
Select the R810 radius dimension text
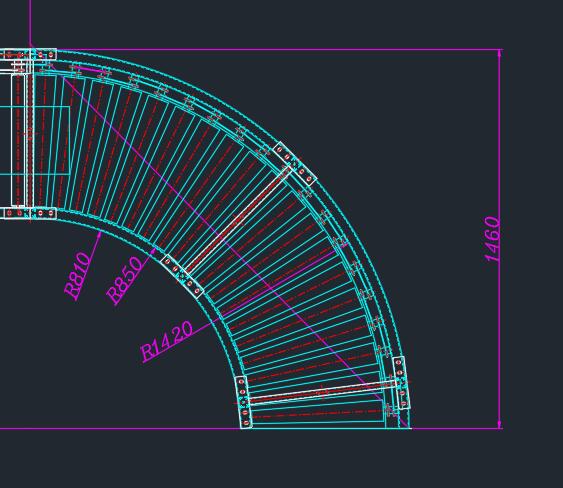(78, 275)
